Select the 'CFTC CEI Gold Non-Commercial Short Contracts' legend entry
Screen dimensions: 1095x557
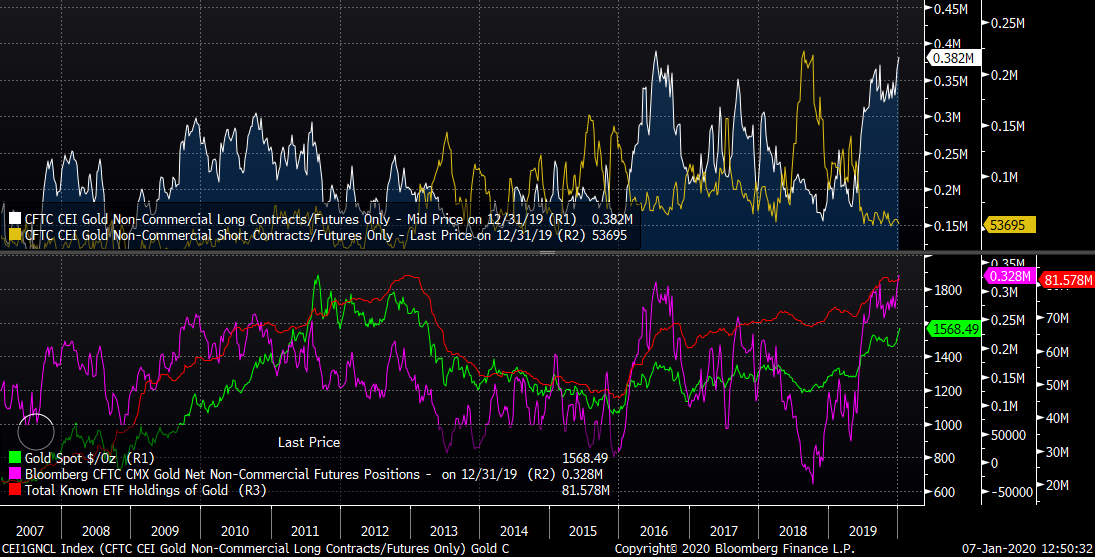318,236
